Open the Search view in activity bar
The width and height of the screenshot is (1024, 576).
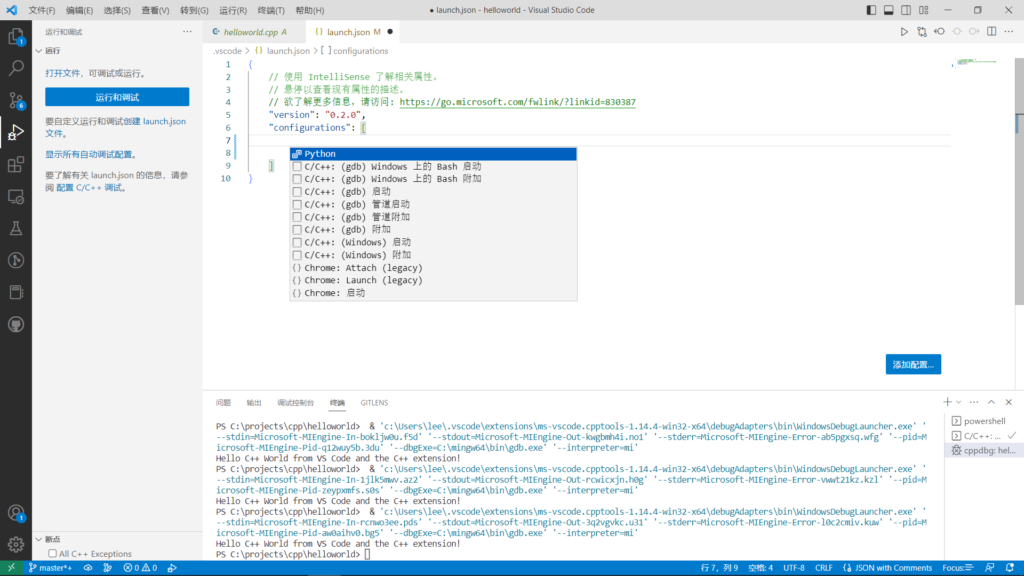point(16,69)
